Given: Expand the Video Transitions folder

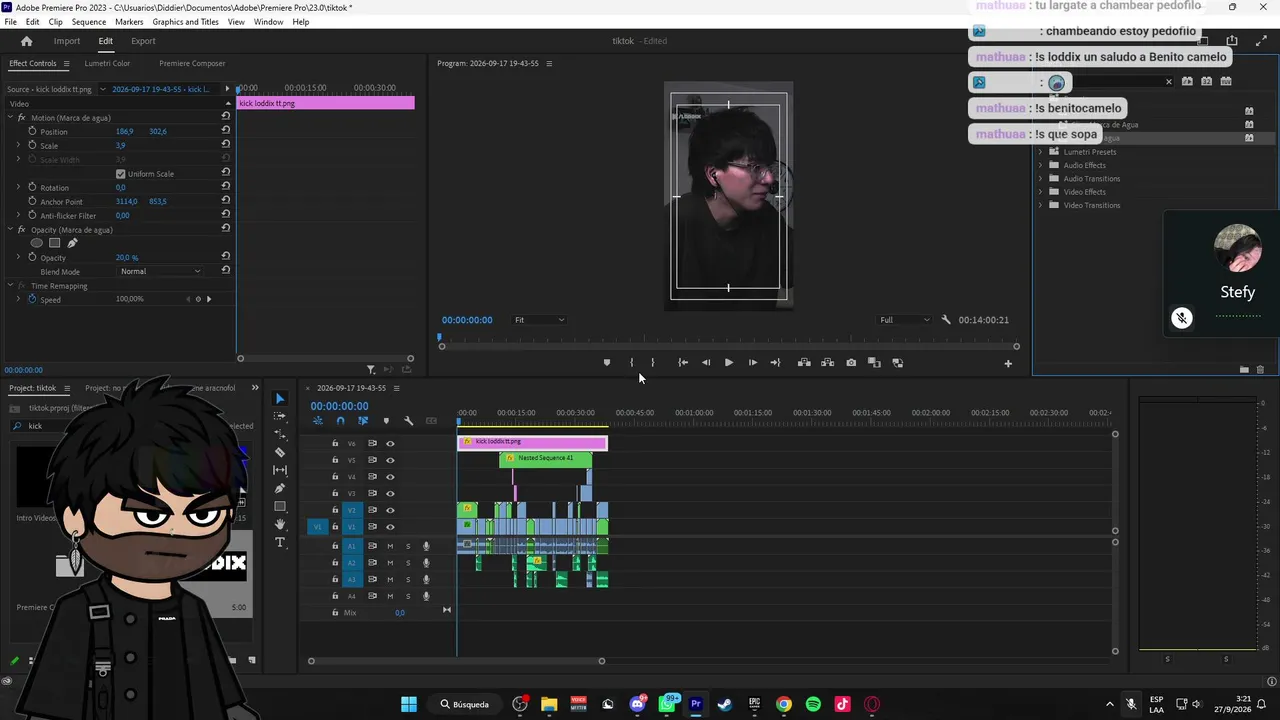Looking at the screenshot, I should pyautogui.click(x=1040, y=205).
